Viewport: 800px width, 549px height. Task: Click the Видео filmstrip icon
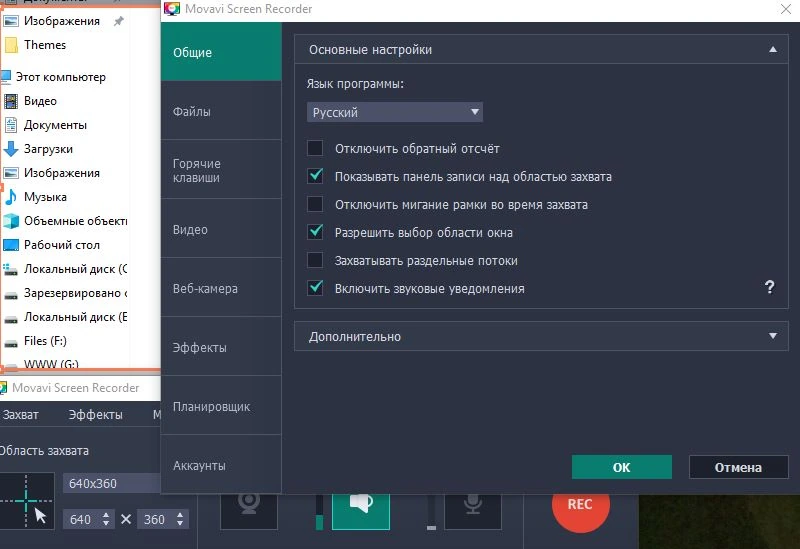pyautogui.click(x=11, y=101)
